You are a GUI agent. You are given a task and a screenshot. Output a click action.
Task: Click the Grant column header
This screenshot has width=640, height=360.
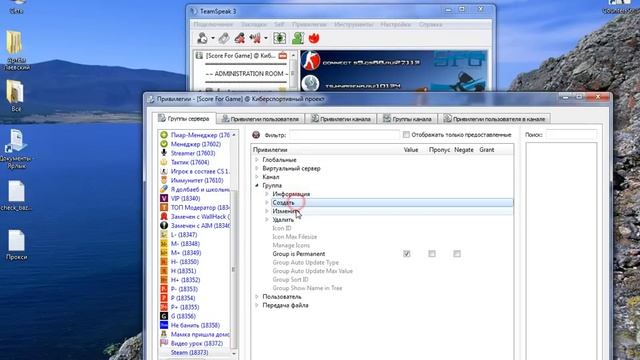[x=487, y=150]
